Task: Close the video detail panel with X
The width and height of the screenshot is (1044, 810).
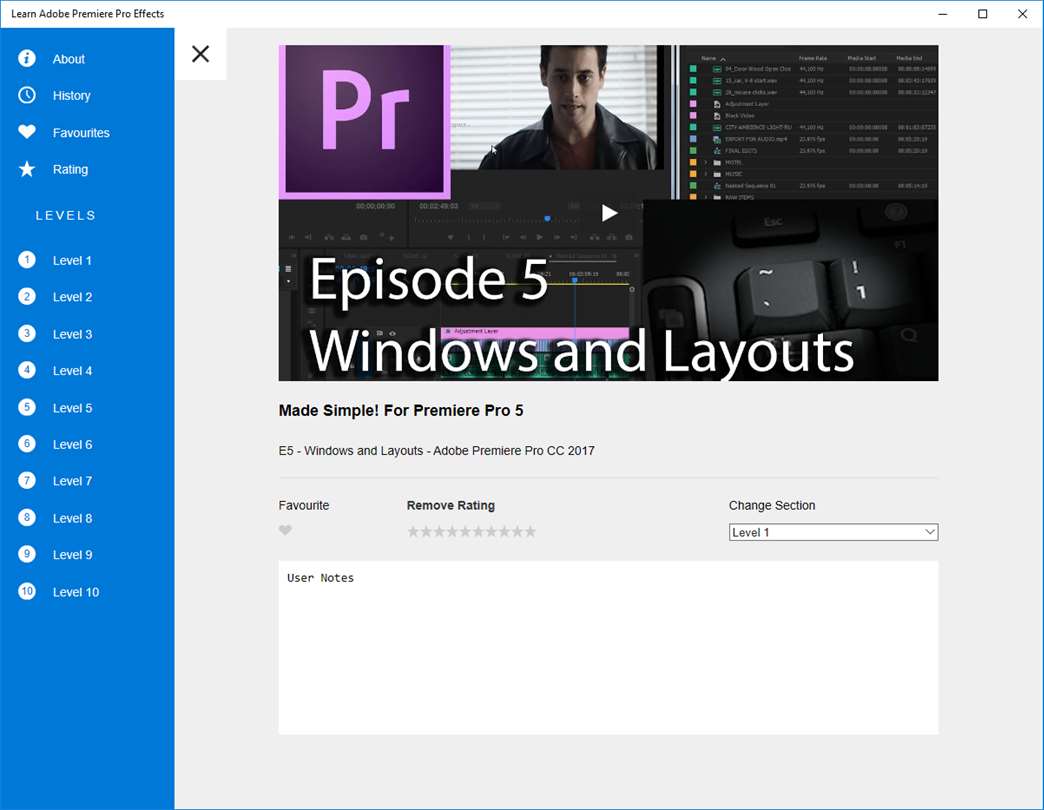Action: tap(200, 54)
